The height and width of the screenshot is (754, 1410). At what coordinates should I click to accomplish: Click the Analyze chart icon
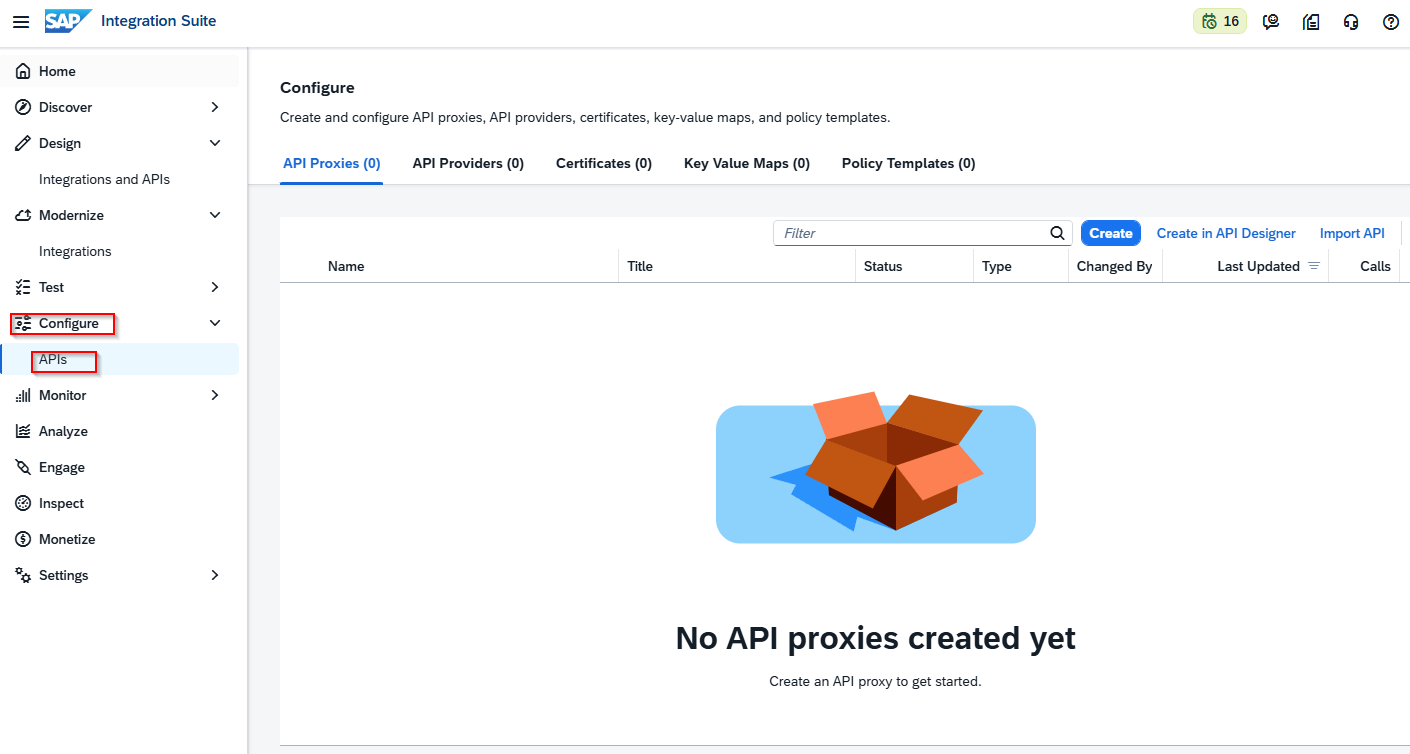(23, 431)
